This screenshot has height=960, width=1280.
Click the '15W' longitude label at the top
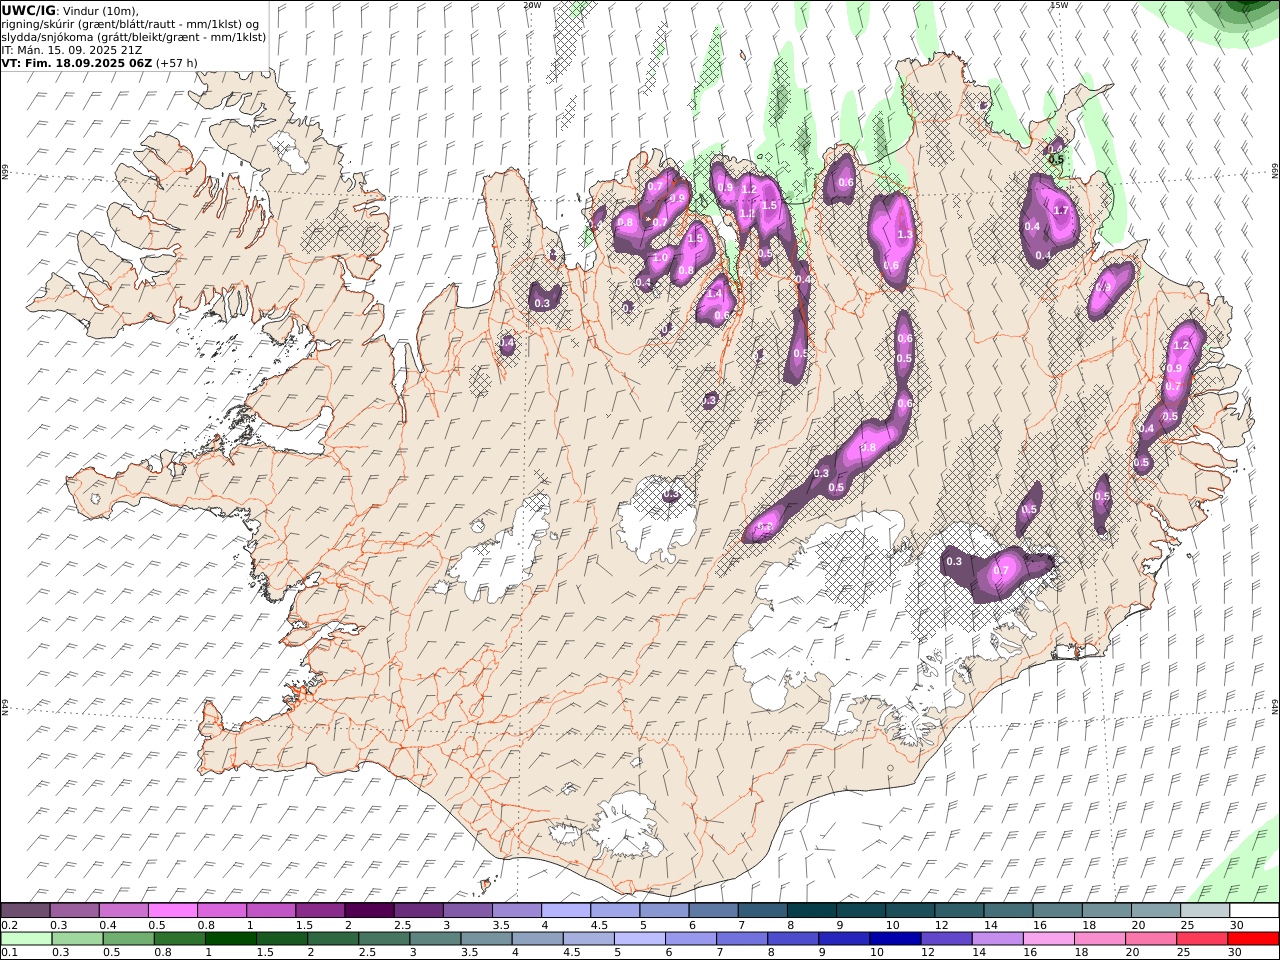1059,5
